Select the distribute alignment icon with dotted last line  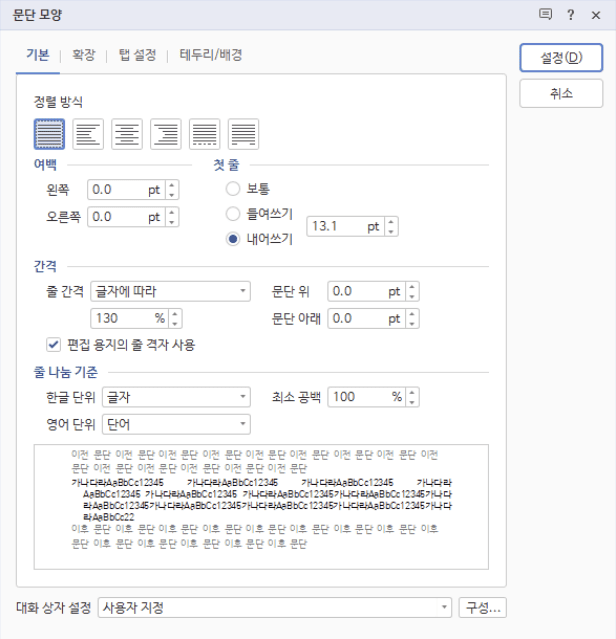(205, 133)
